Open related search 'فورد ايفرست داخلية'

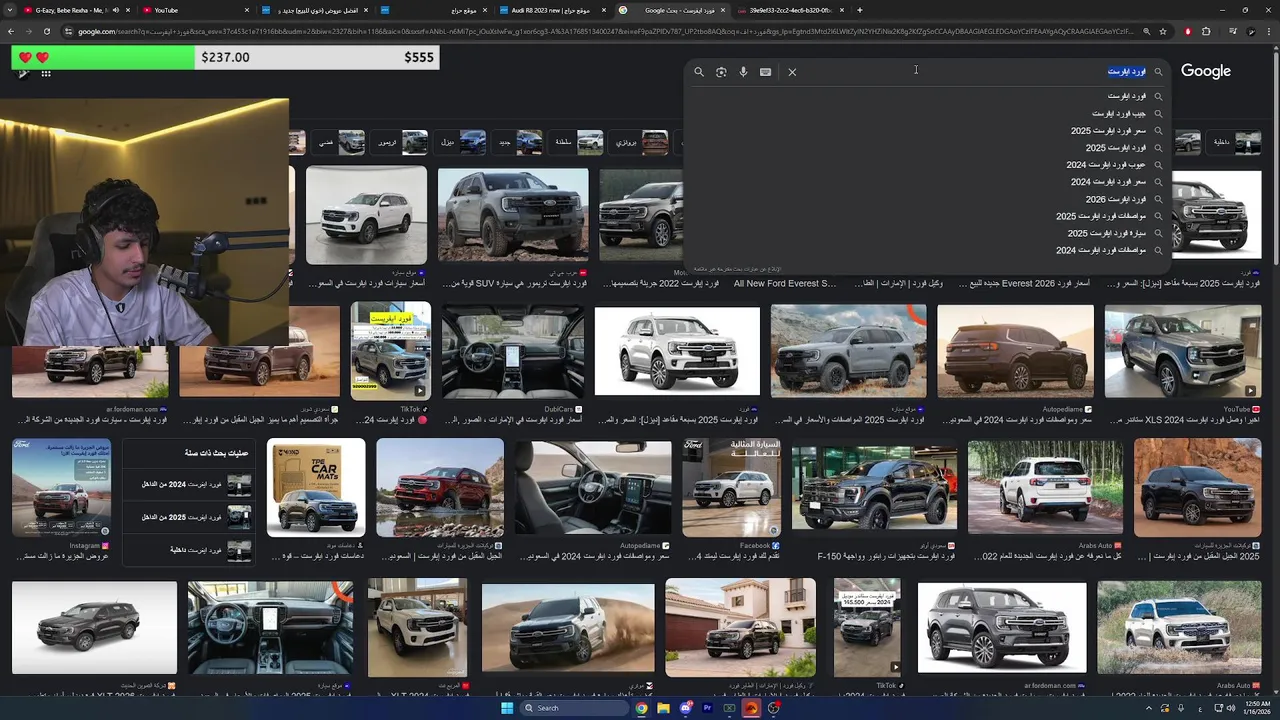point(188,550)
